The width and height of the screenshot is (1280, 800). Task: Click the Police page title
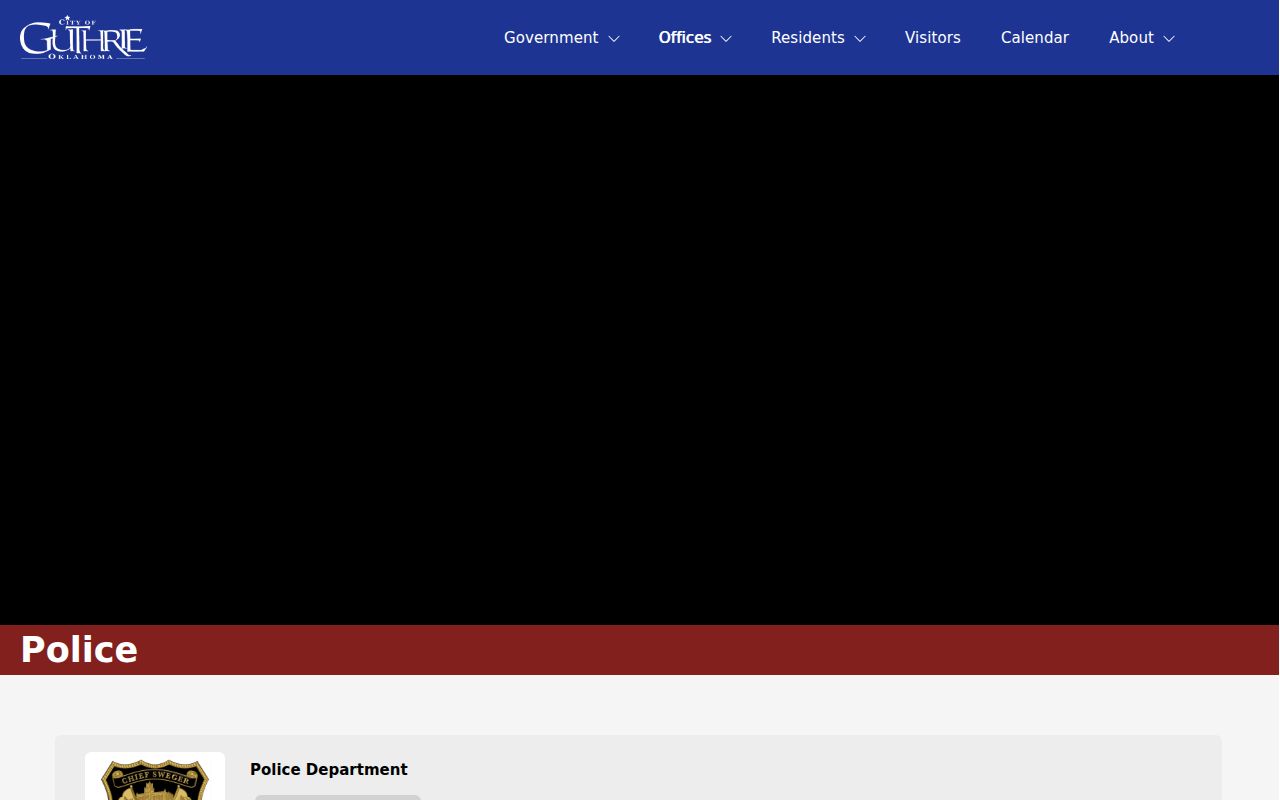pyautogui.click(x=79, y=650)
